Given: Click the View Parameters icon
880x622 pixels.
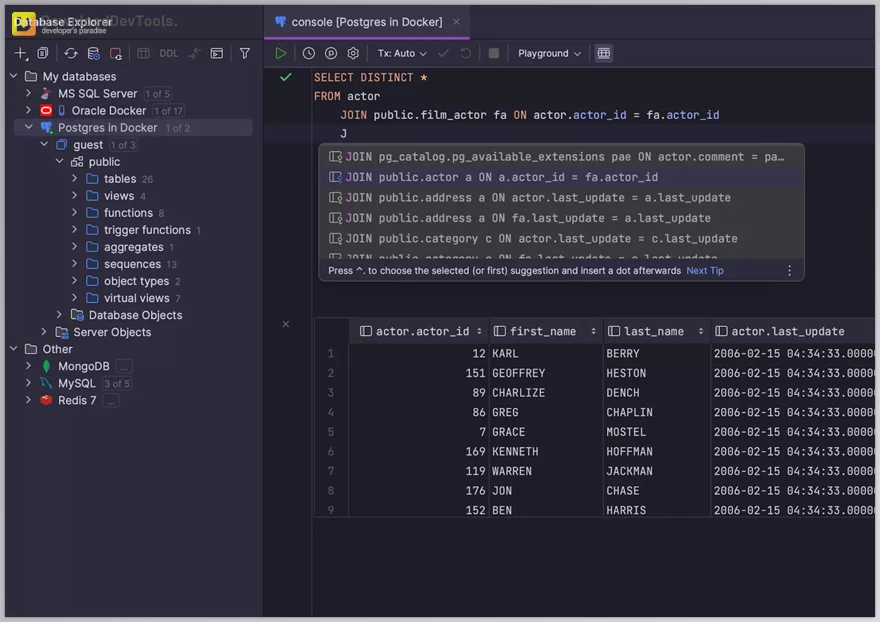Looking at the screenshot, I should point(331,53).
